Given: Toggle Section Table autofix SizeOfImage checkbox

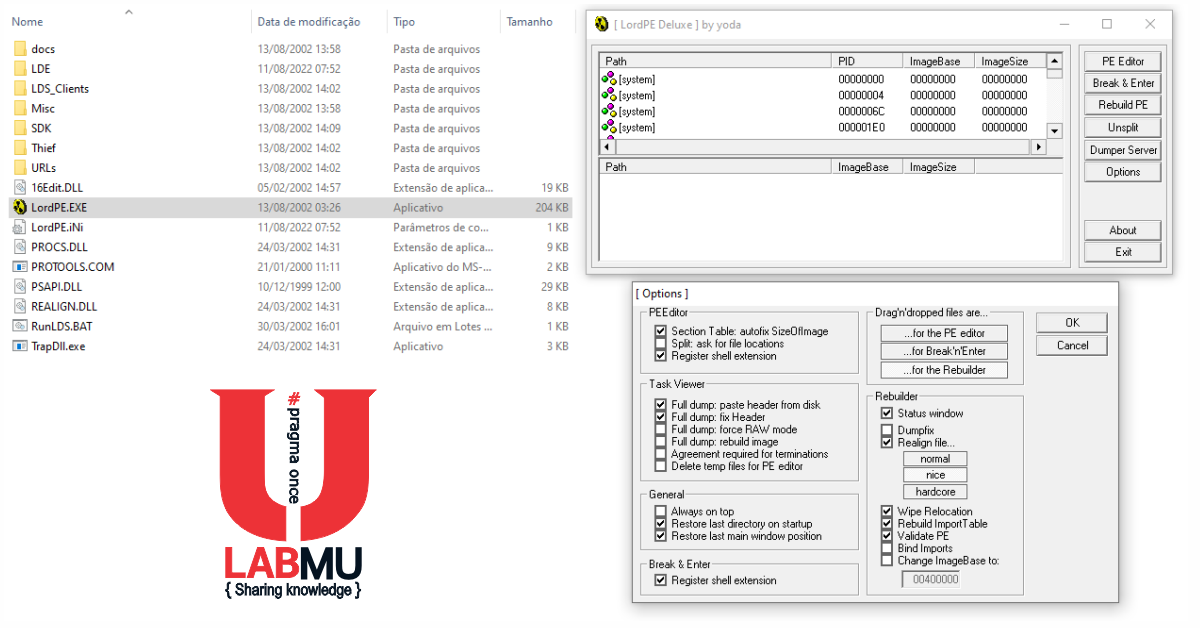Looking at the screenshot, I should click(x=660, y=331).
